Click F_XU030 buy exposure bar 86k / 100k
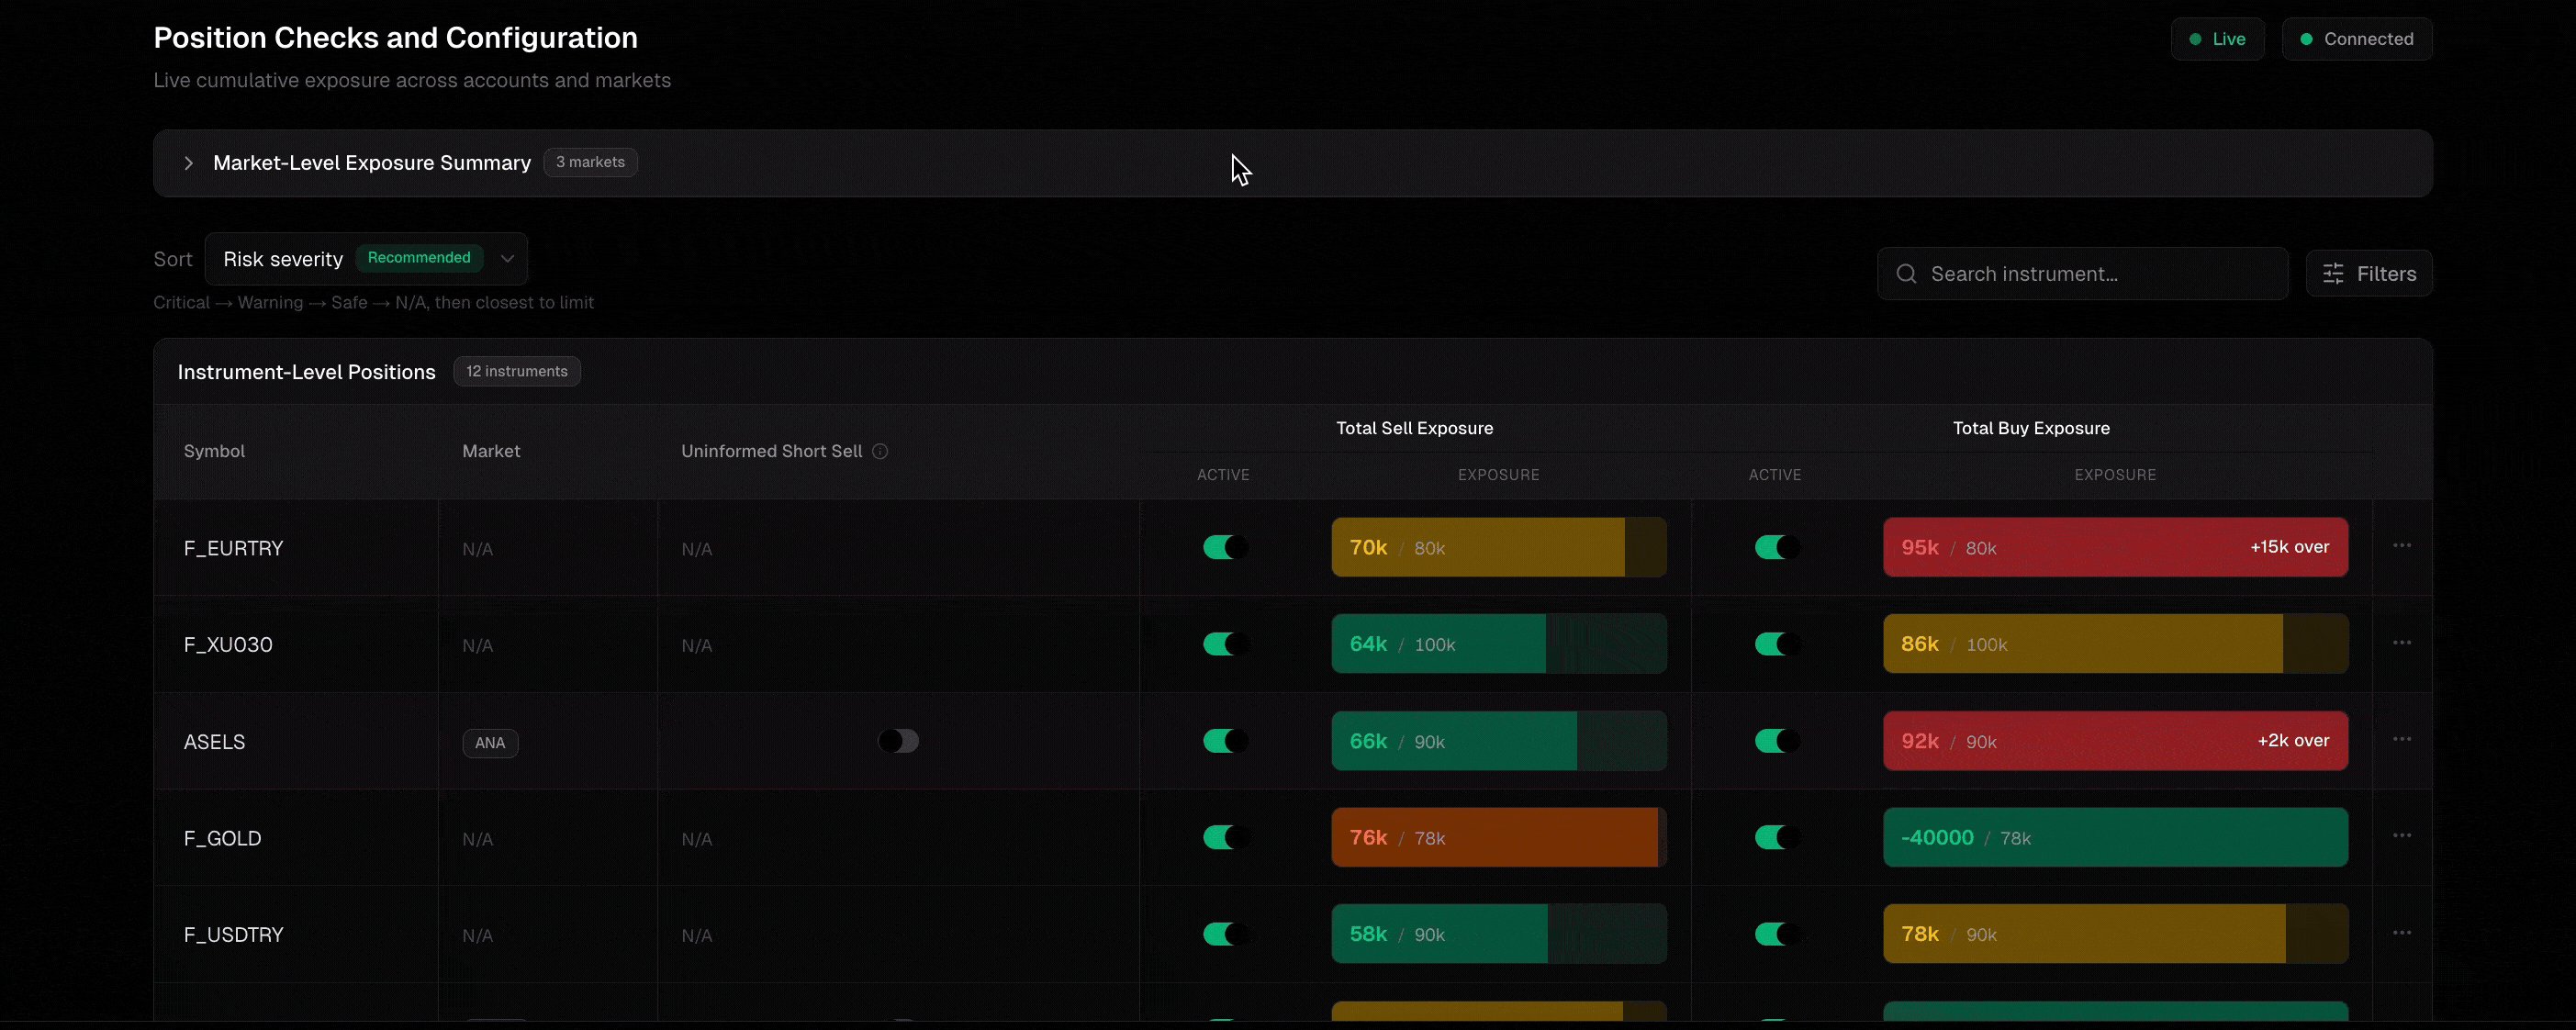 2115,644
